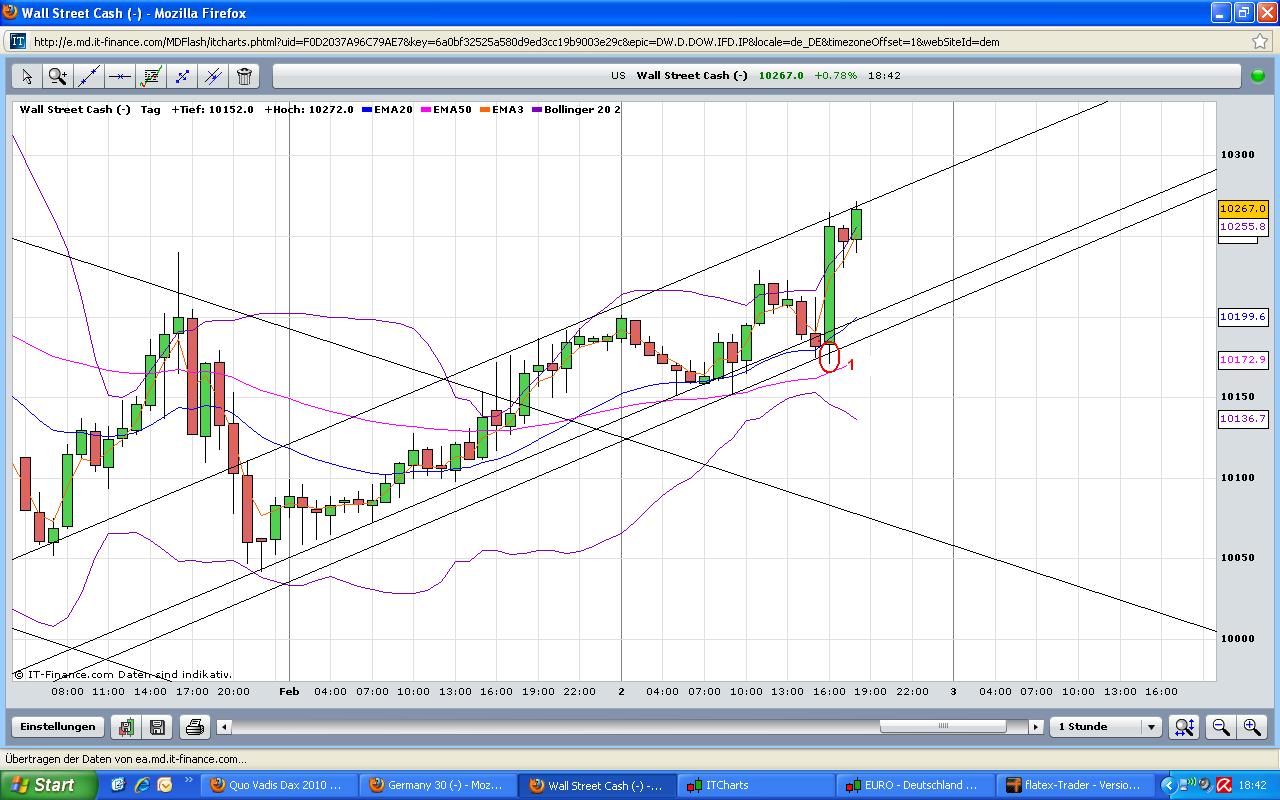Activate the zoom magnifier tool
This screenshot has height=800, width=1280.
pos(57,76)
